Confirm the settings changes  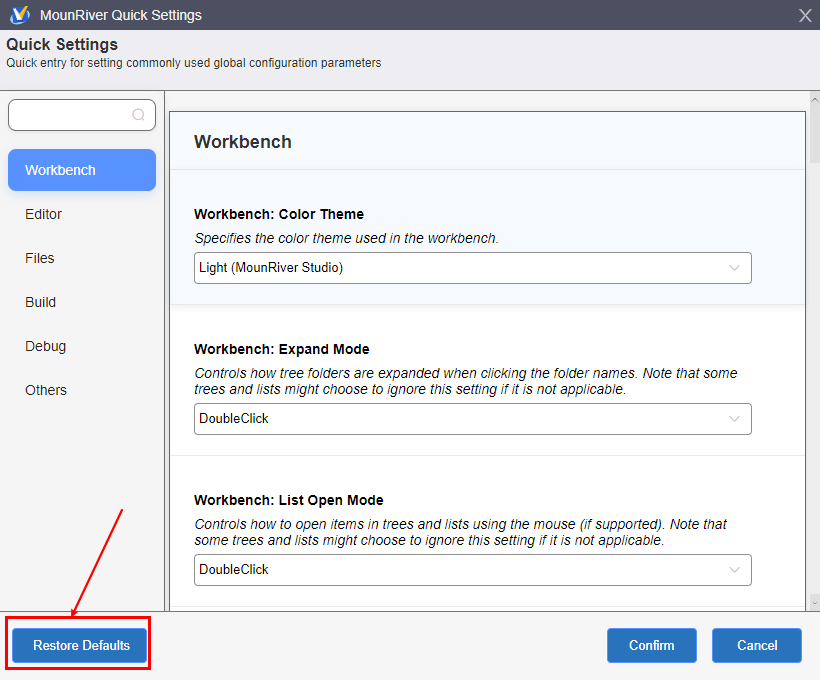[652, 645]
